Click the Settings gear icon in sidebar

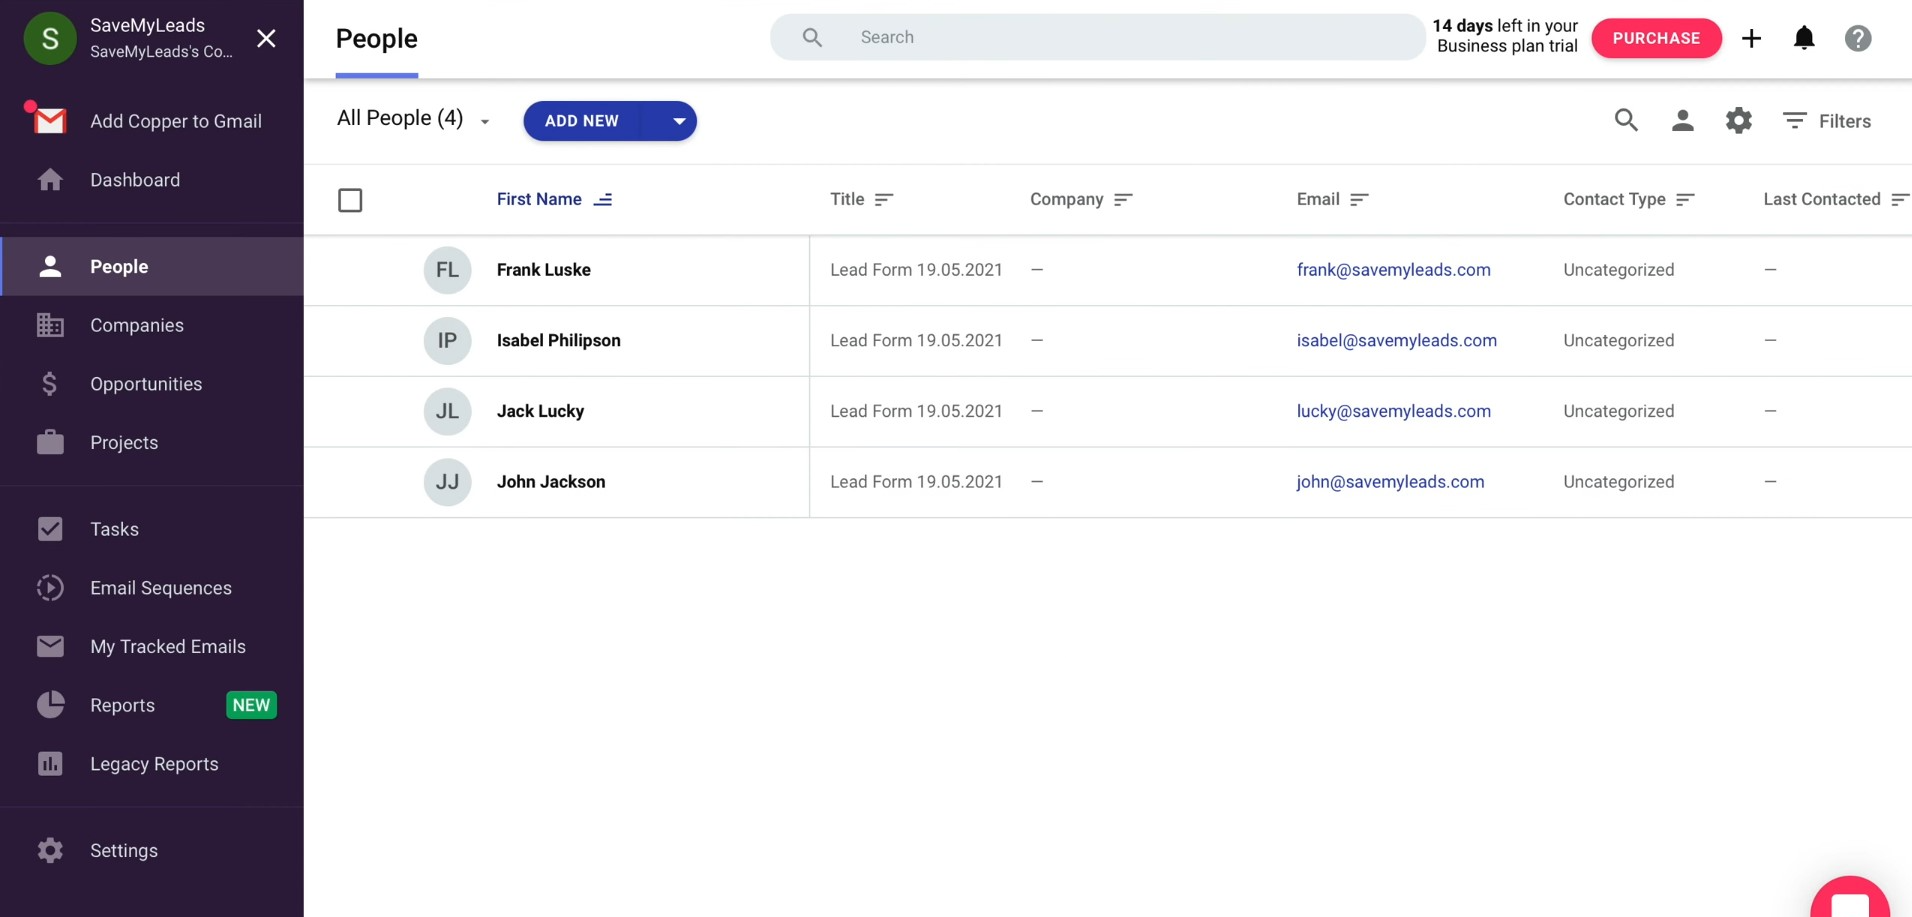pyautogui.click(x=50, y=850)
